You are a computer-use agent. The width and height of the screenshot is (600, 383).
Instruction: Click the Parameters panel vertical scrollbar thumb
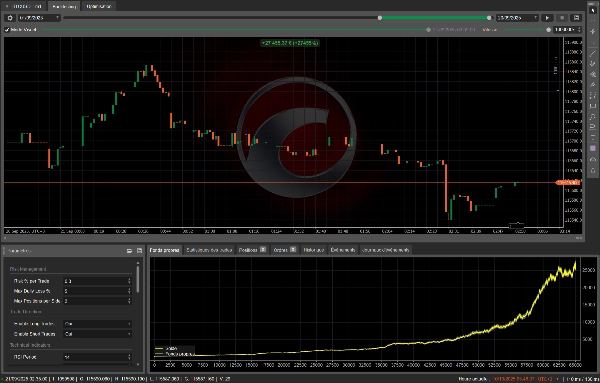(x=138, y=279)
